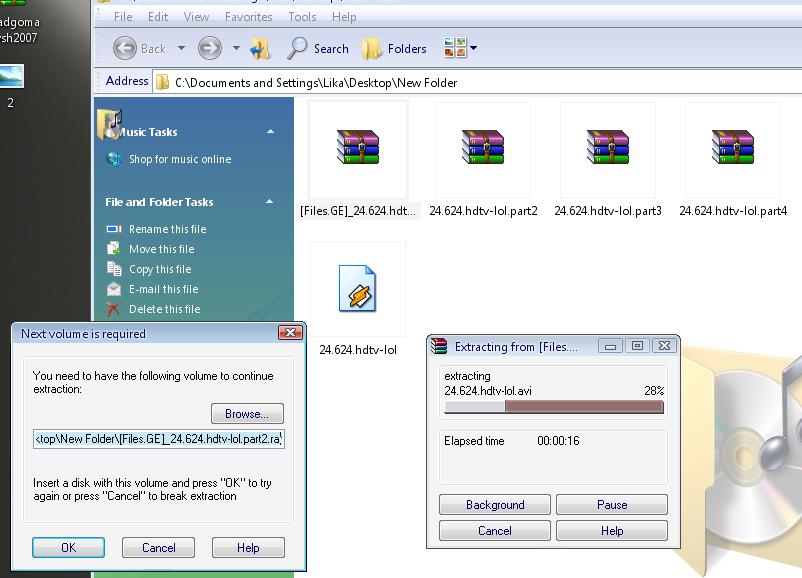This screenshot has height=578, width=802.
Task: Click the Up folder toolbar icon
Action: pos(260,48)
